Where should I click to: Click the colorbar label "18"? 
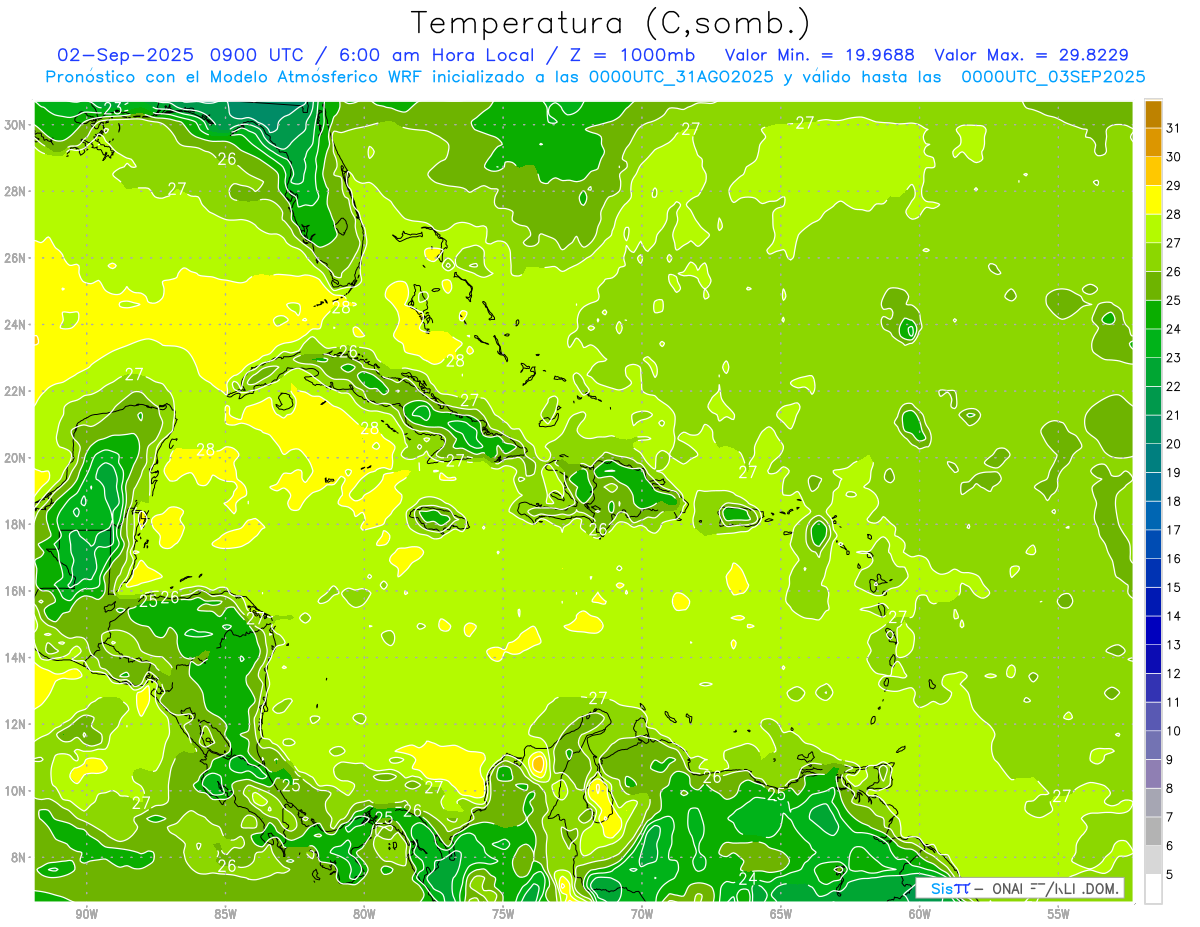click(1174, 501)
